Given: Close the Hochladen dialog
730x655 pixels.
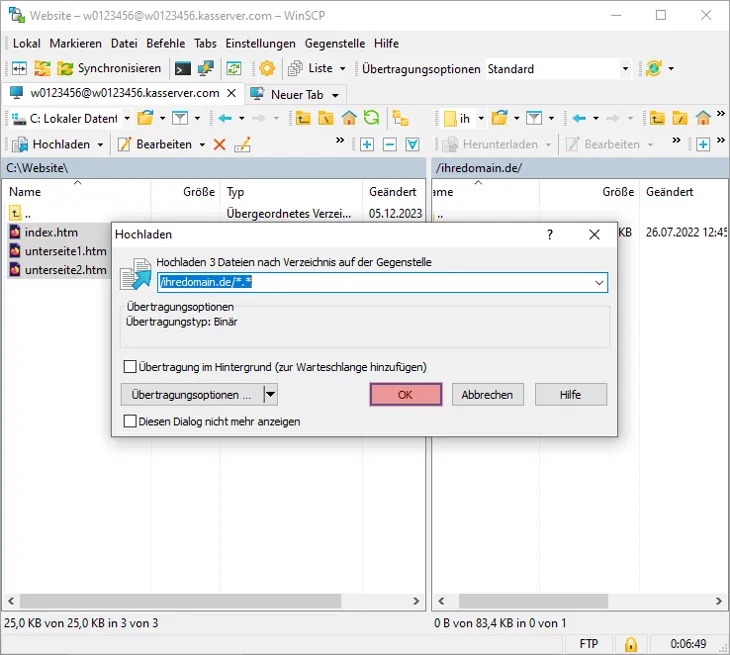Looking at the screenshot, I should (594, 235).
